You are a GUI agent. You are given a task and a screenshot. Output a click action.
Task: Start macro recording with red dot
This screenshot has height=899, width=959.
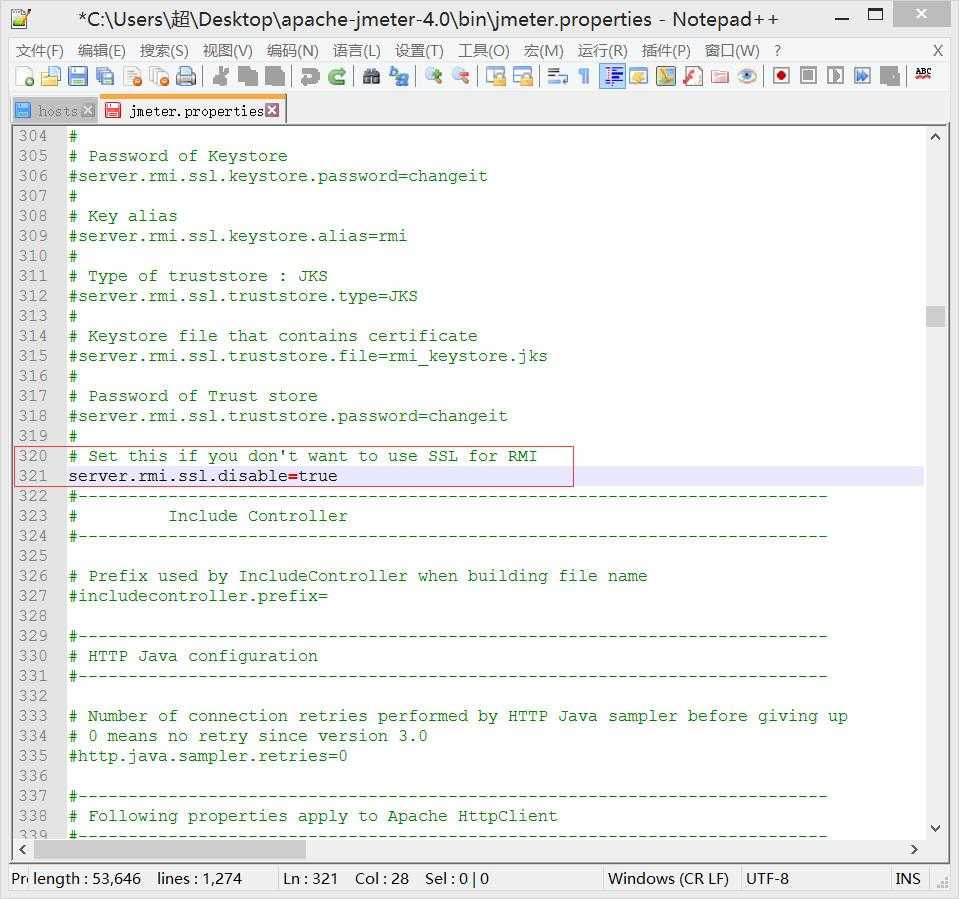click(x=781, y=76)
